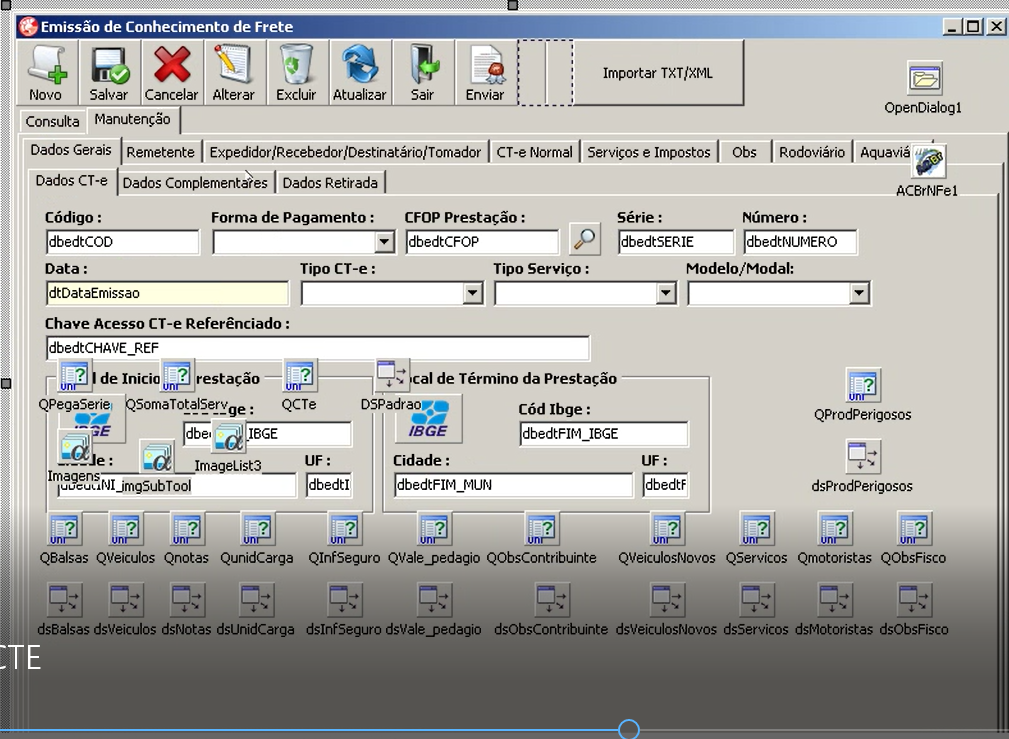Image resolution: width=1009 pixels, height=739 pixels.
Task: Expand the Modelo/Modal combo box
Action: 858,294
